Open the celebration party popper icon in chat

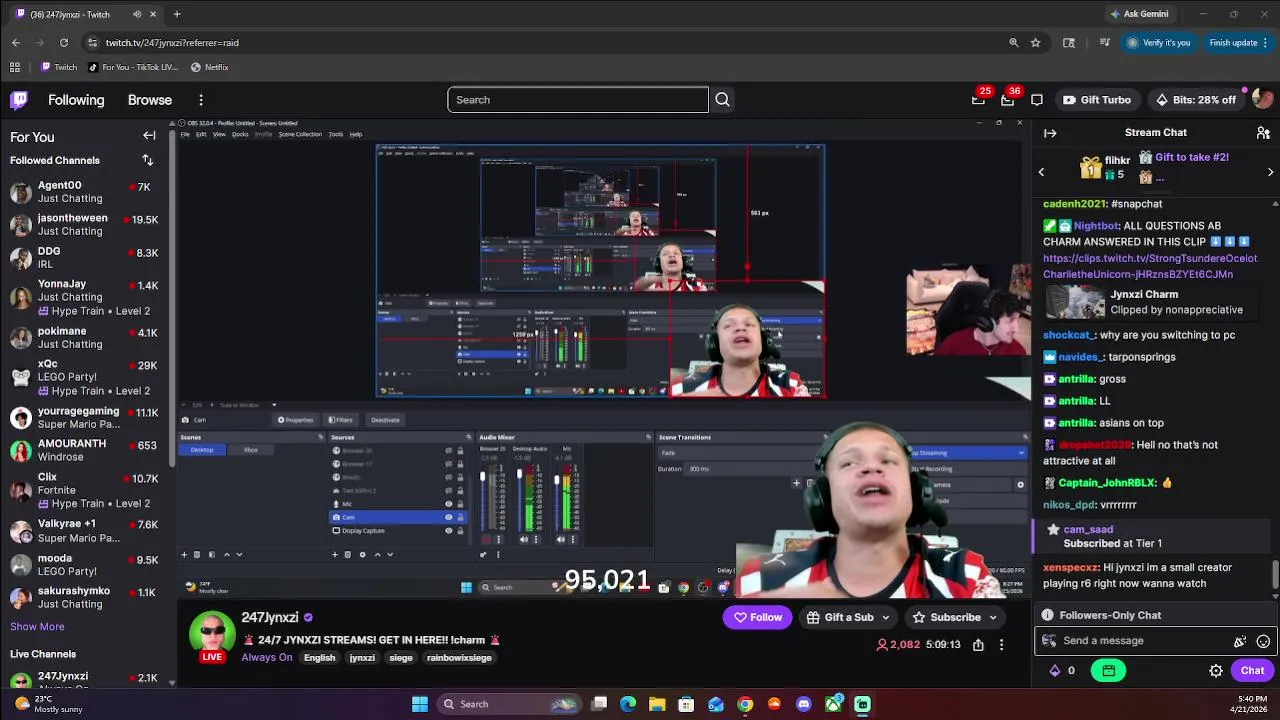tap(1240, 641)
